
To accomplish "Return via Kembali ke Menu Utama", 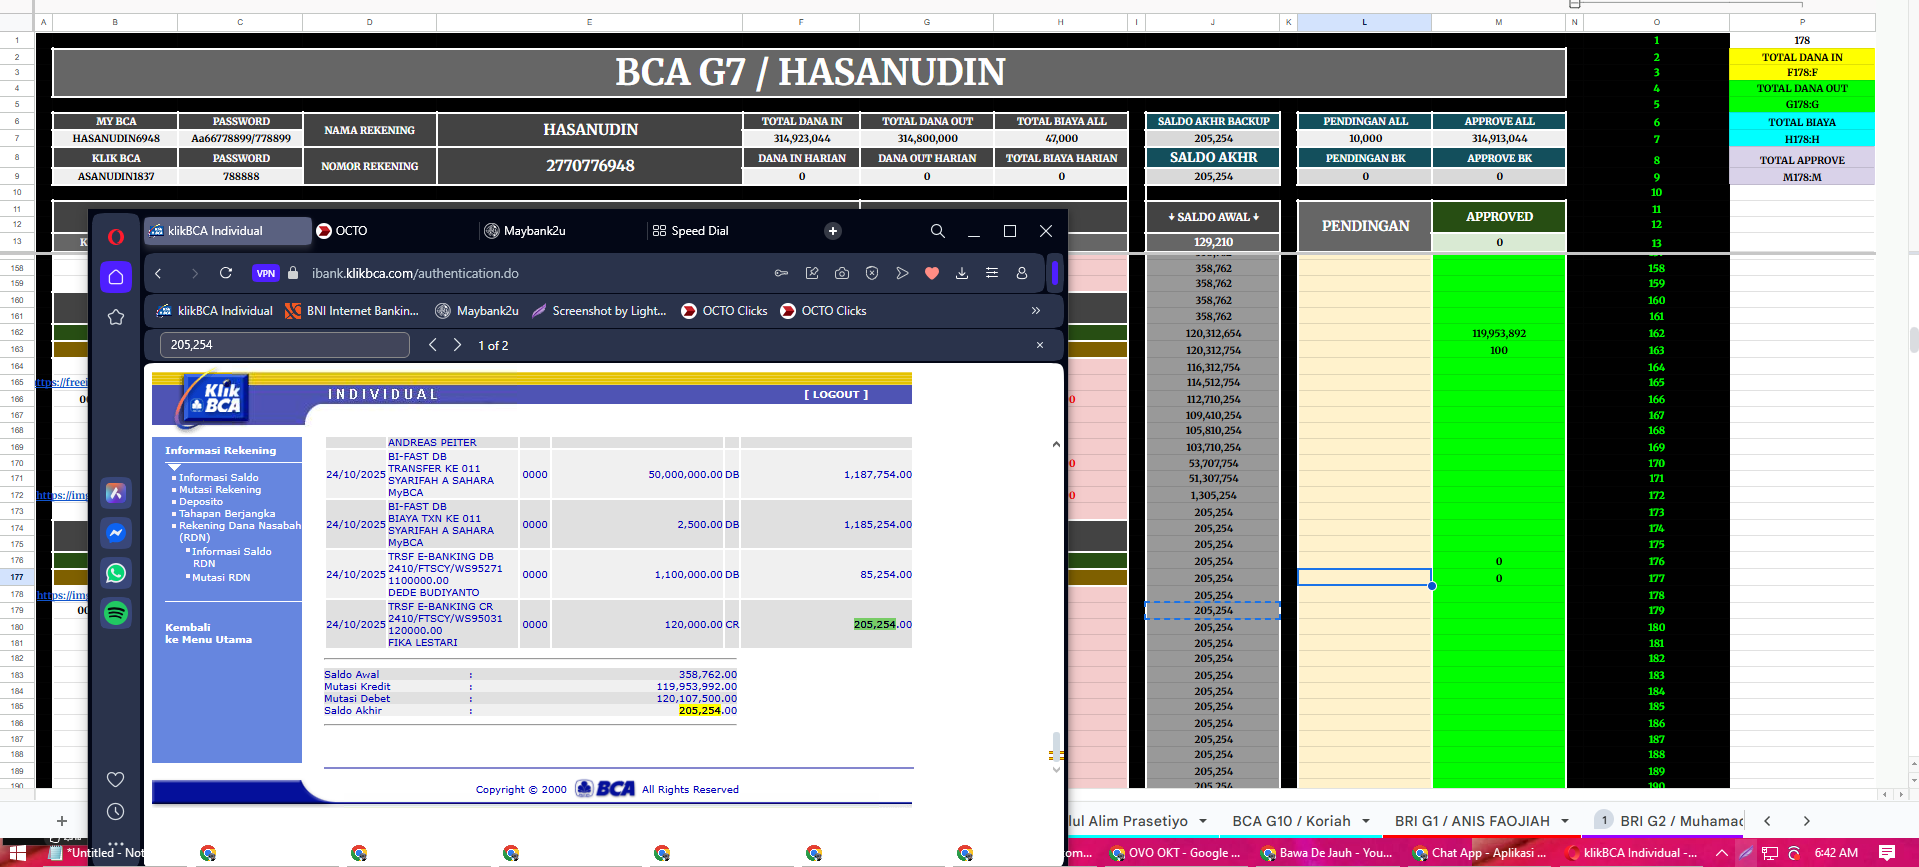I will [208, 634].
